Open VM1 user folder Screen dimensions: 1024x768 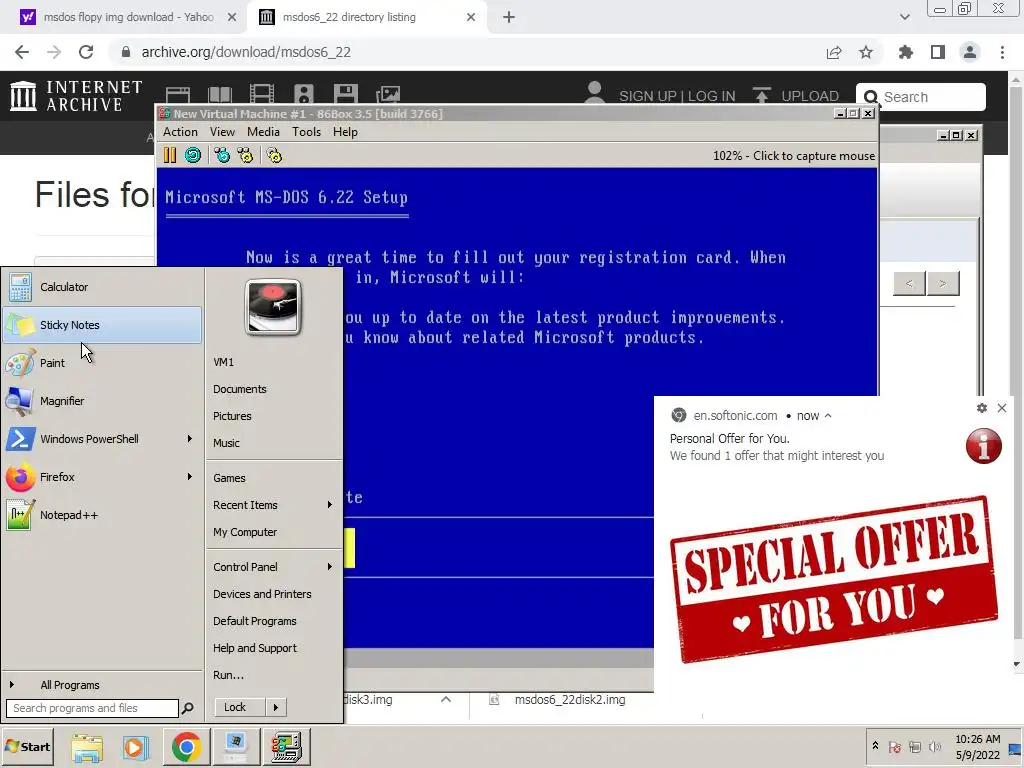pyautogui.click(x=273, y=362)
